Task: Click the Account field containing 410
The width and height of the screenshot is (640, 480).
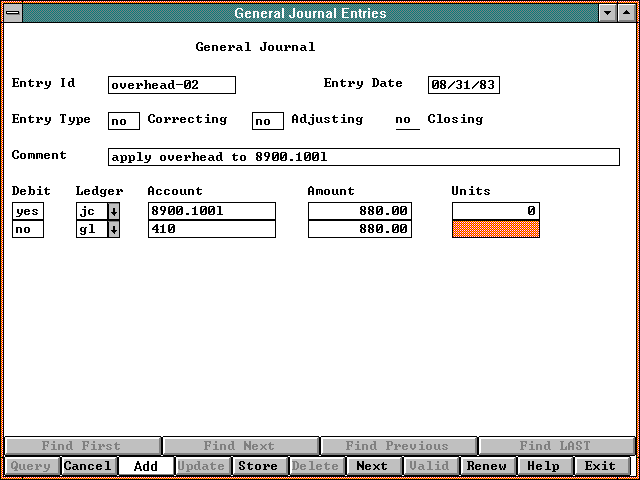Action: coord(211,229)
